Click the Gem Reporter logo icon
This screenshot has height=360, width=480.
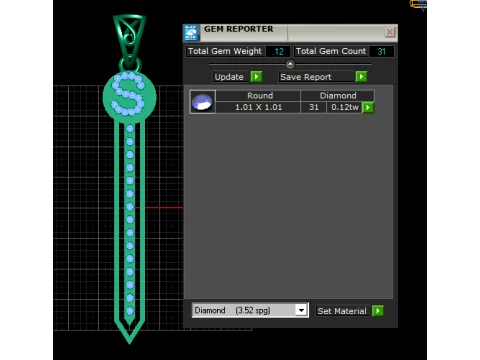191,33
